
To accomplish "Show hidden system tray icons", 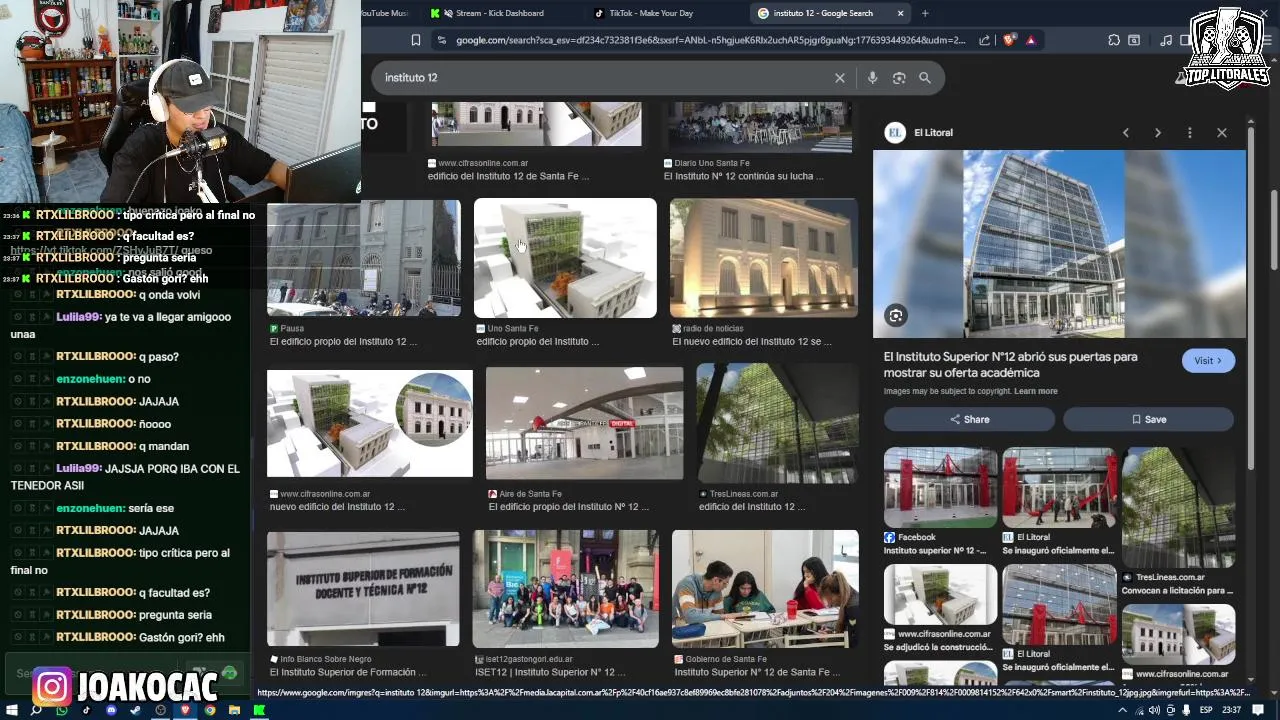I will [1122, 710].
